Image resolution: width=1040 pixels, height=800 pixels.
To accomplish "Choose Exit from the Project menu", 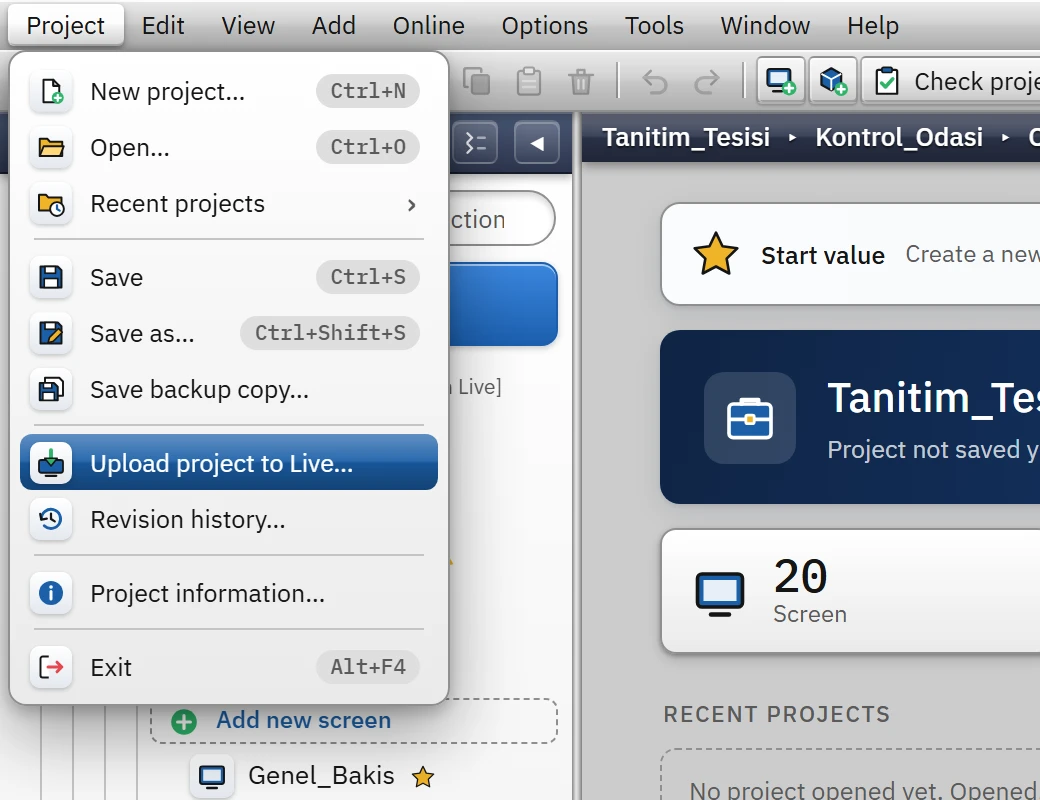I will pyautogui.click(x=229, y=667).
